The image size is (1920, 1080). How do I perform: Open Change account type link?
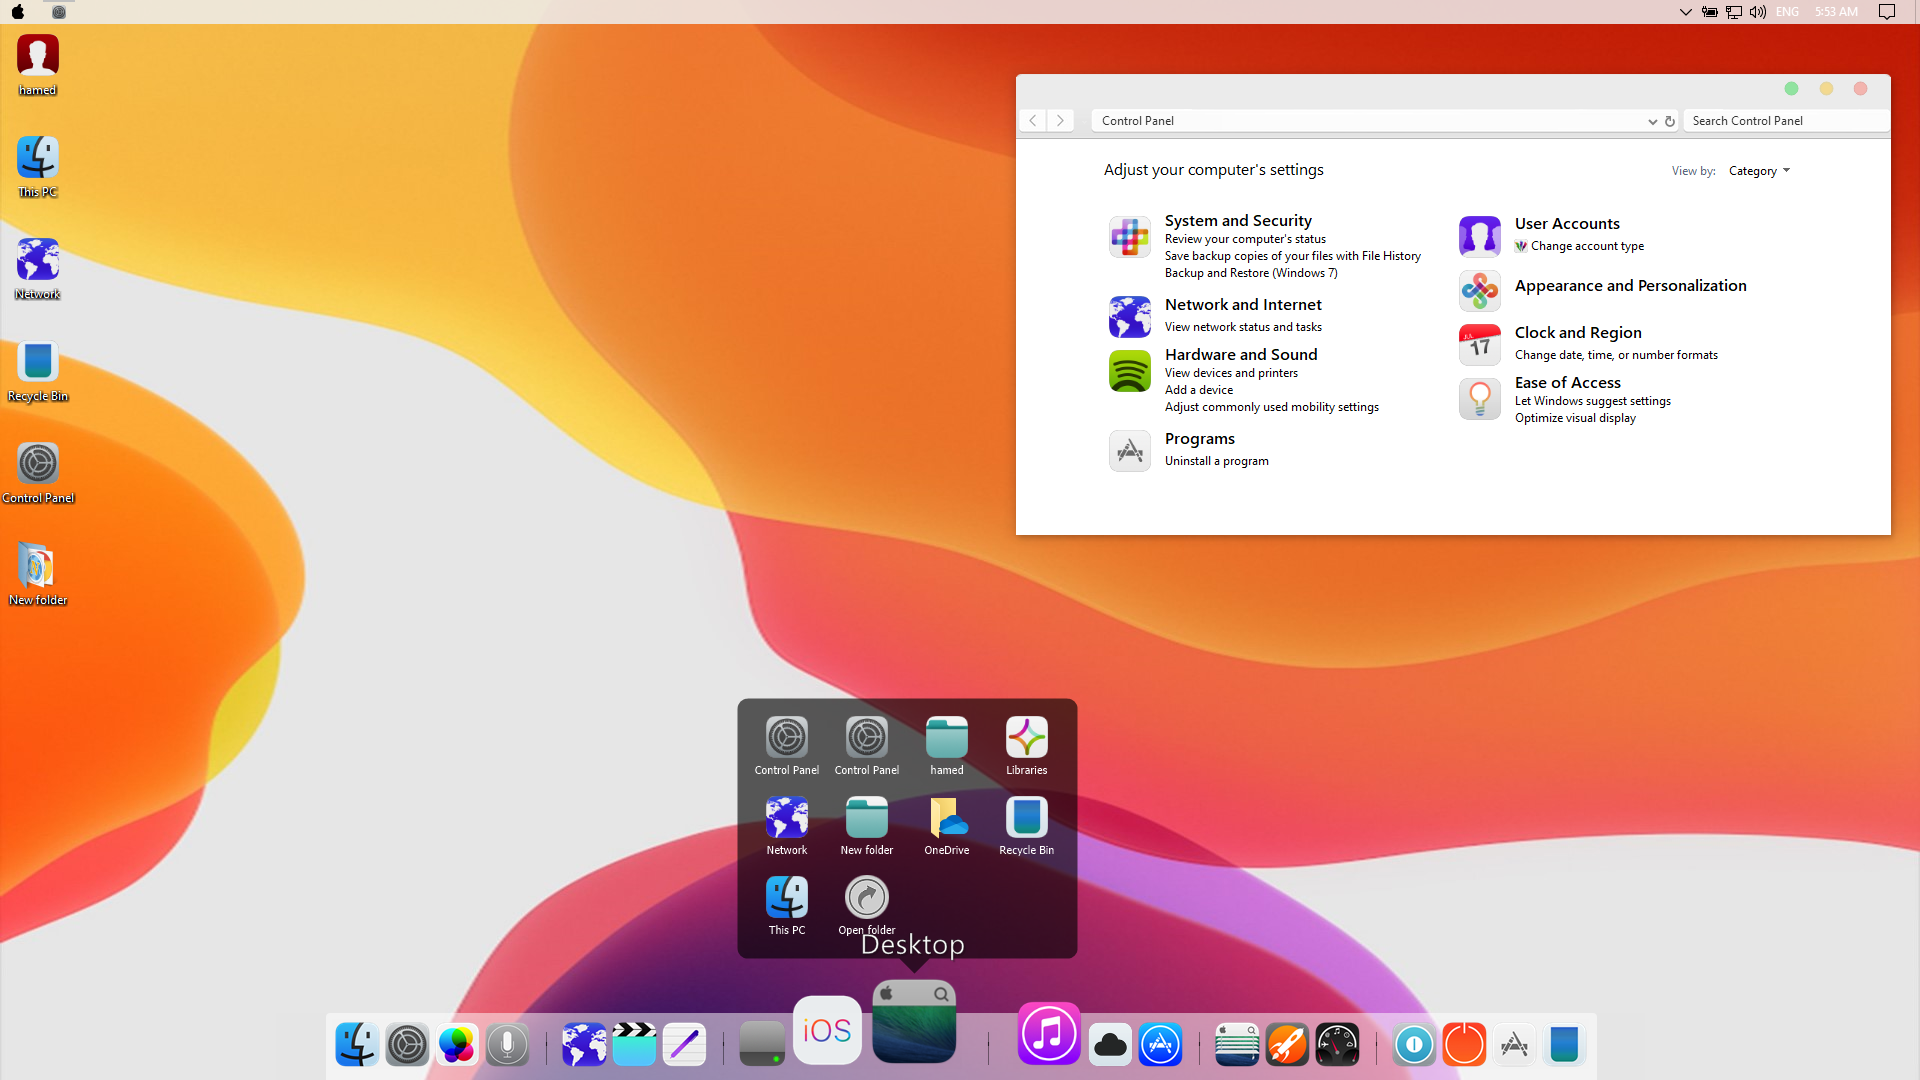[1586, 246]
